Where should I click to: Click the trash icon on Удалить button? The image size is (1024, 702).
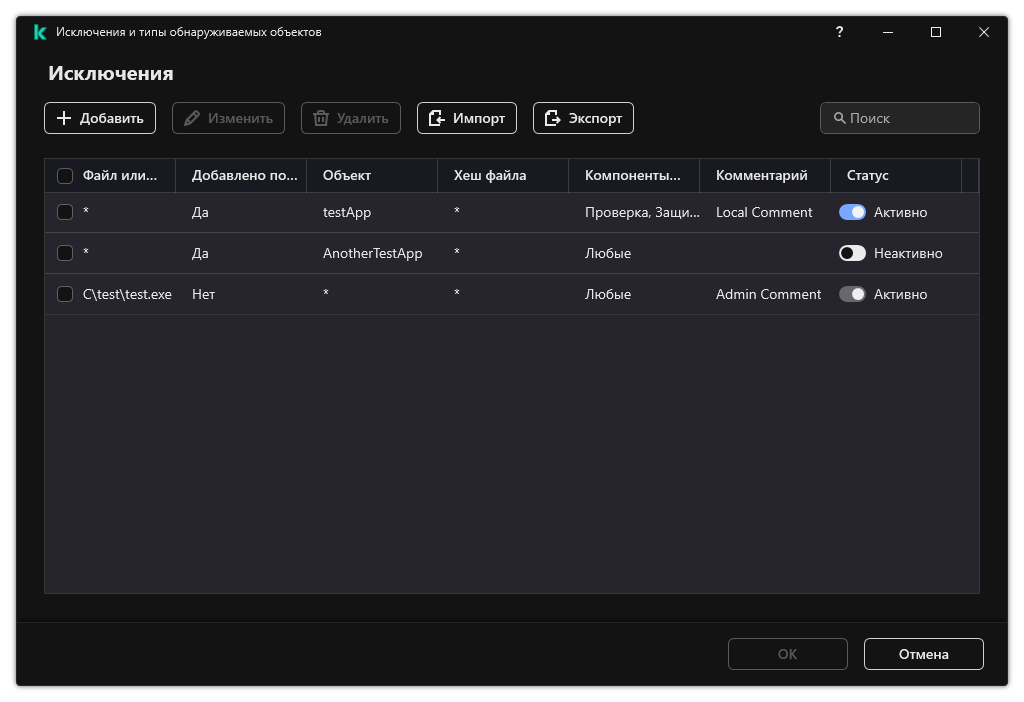point(321,118)
